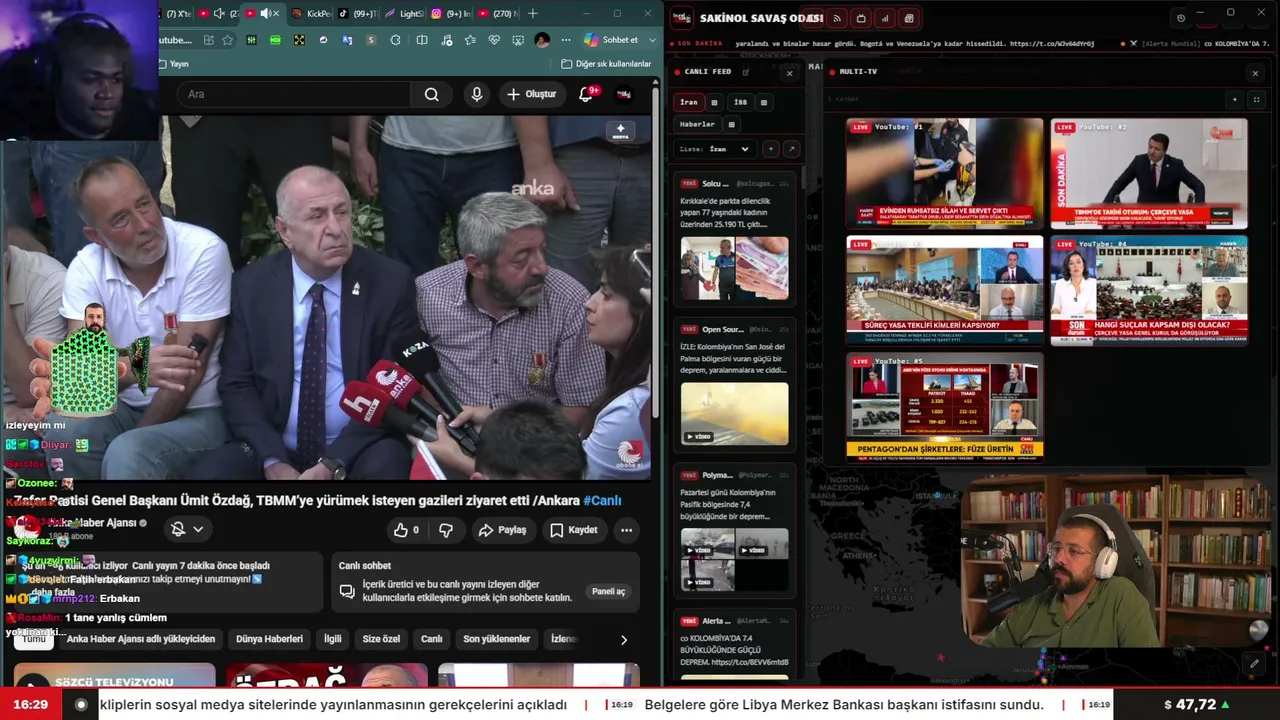Open the Liste: İran dropdown
The height and width of the screenshot is (720, 1280).
pyautogui.click(x=714, y=149)
